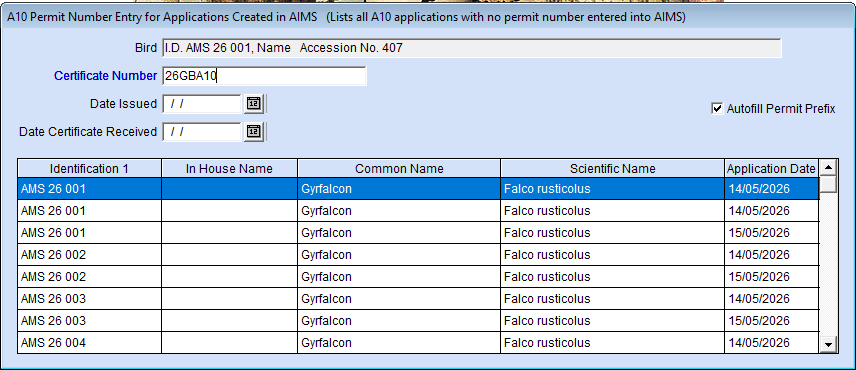This screenshot has width=856, height=370.
Task: Click the Application Date column header
Action: coord(771,169)
